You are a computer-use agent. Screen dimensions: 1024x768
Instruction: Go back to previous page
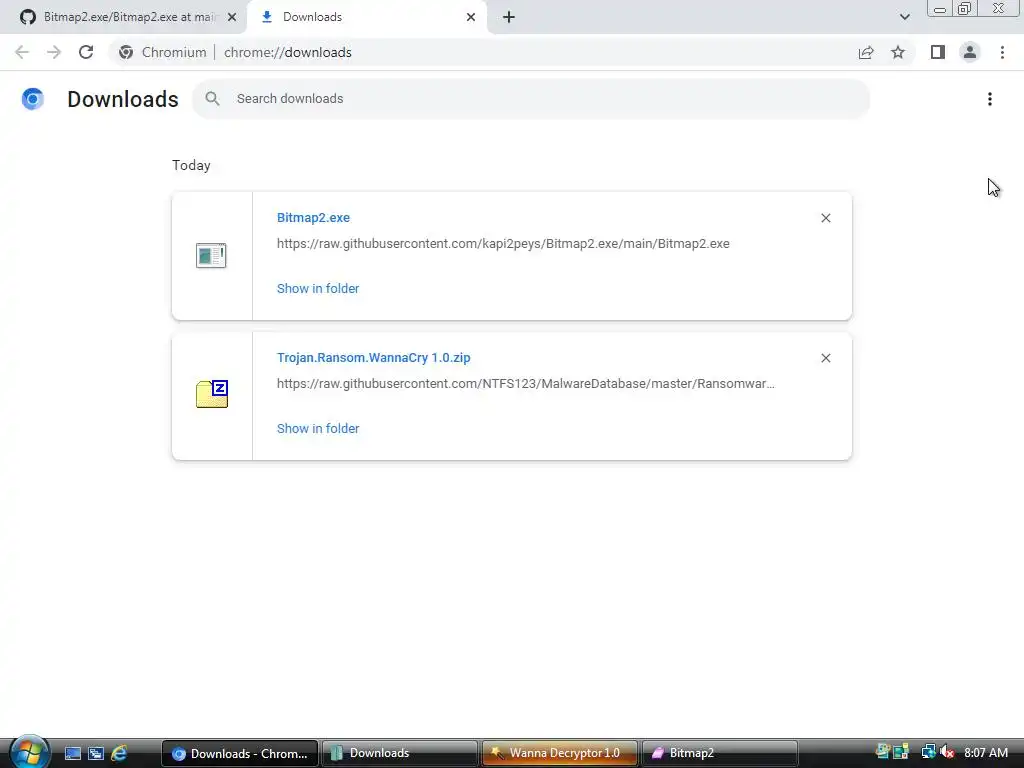[22, 52]
